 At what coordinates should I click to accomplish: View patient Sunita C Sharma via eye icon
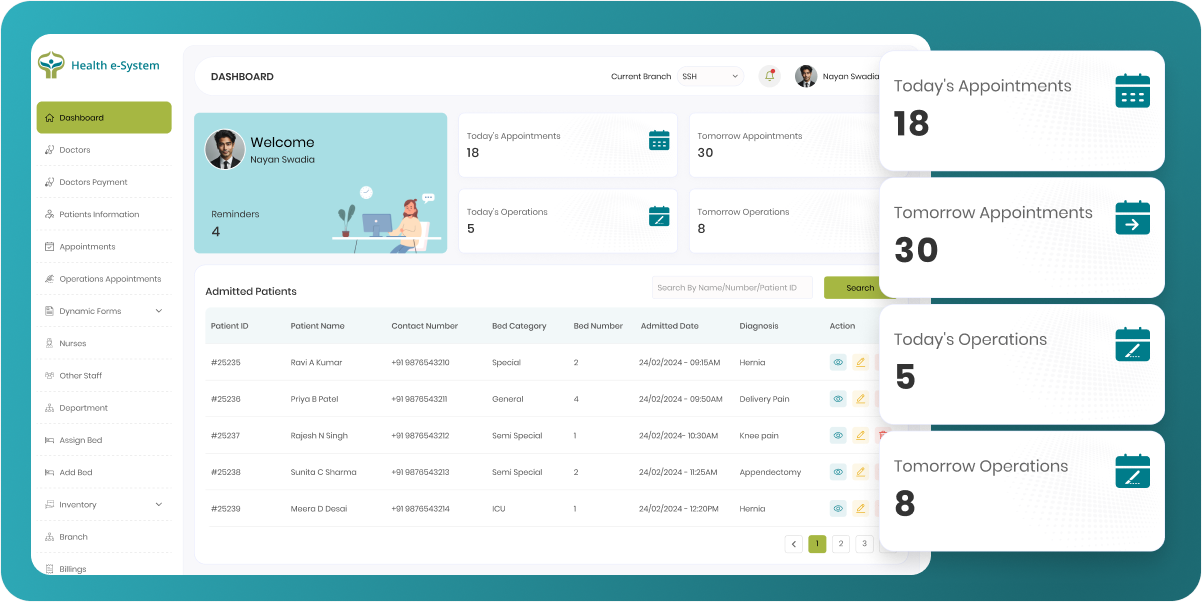tap(838, 472)
